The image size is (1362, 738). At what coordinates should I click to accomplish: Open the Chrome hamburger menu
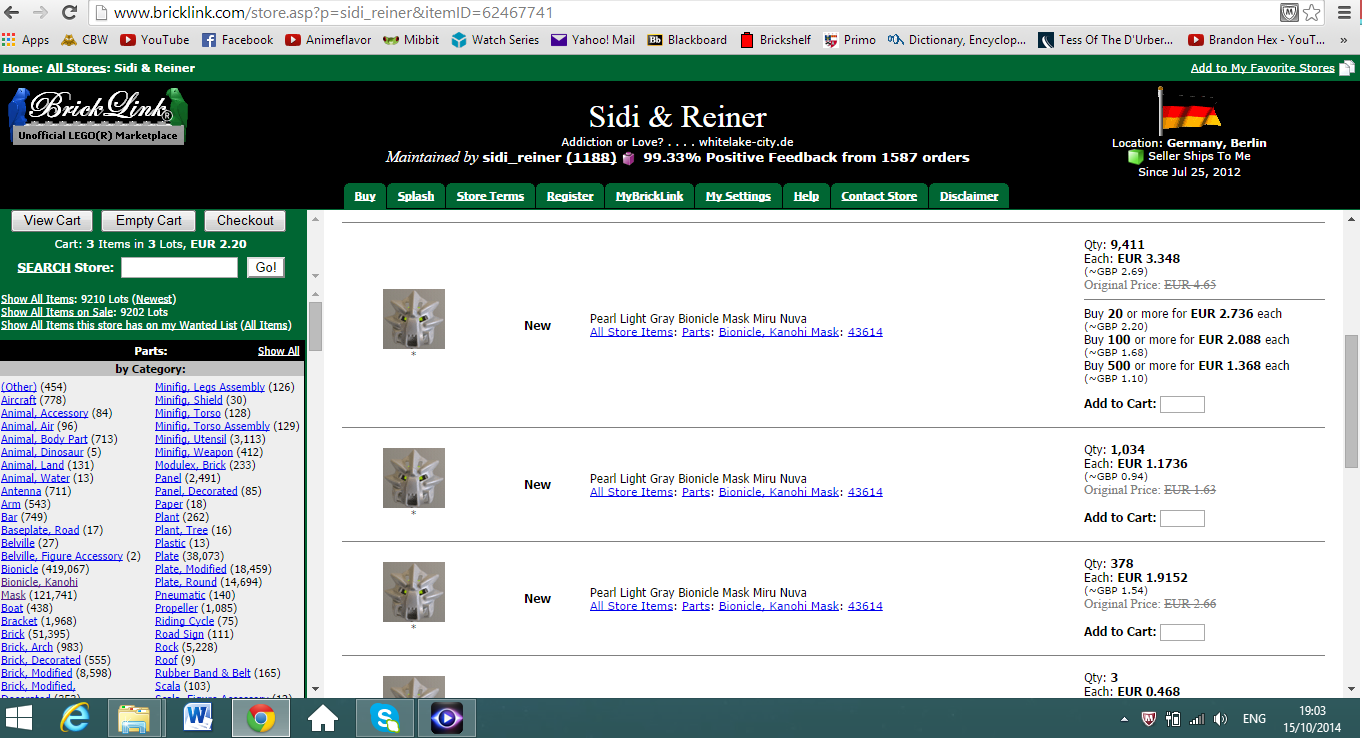[1344, 13]
